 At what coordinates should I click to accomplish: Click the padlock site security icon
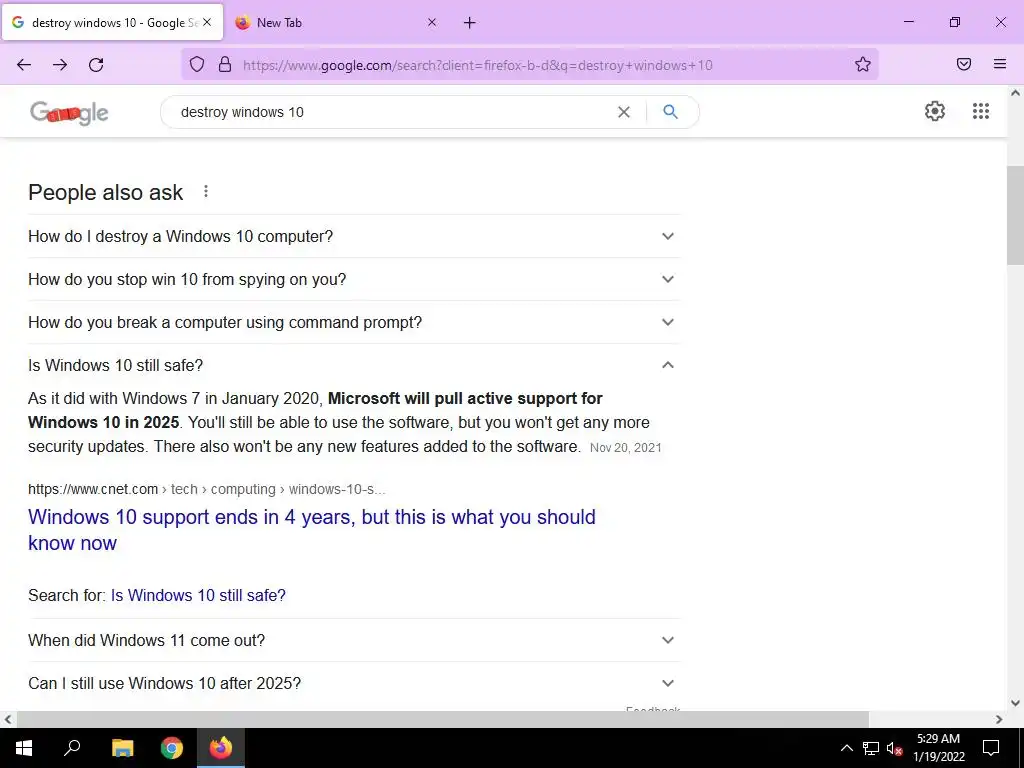click(225, 64)
